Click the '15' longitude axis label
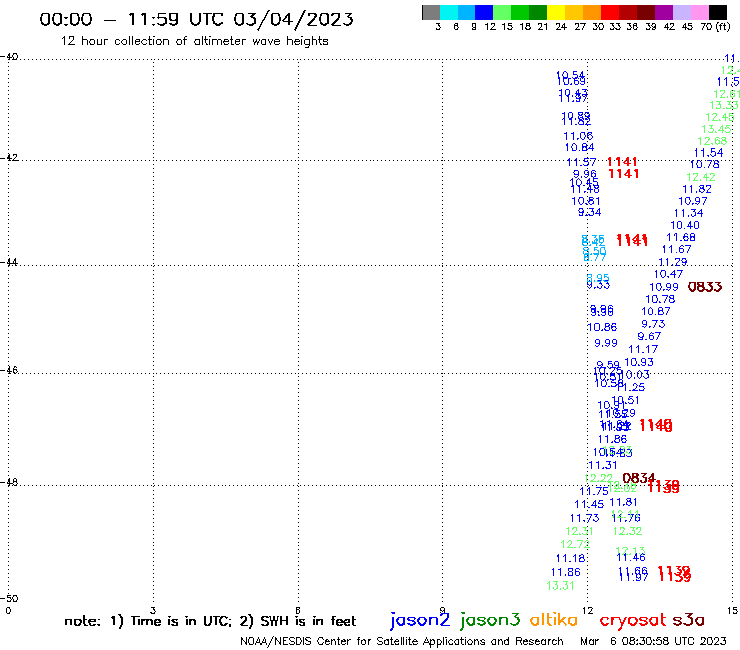Viewport: 740px width, 650px height. point(732,610)
